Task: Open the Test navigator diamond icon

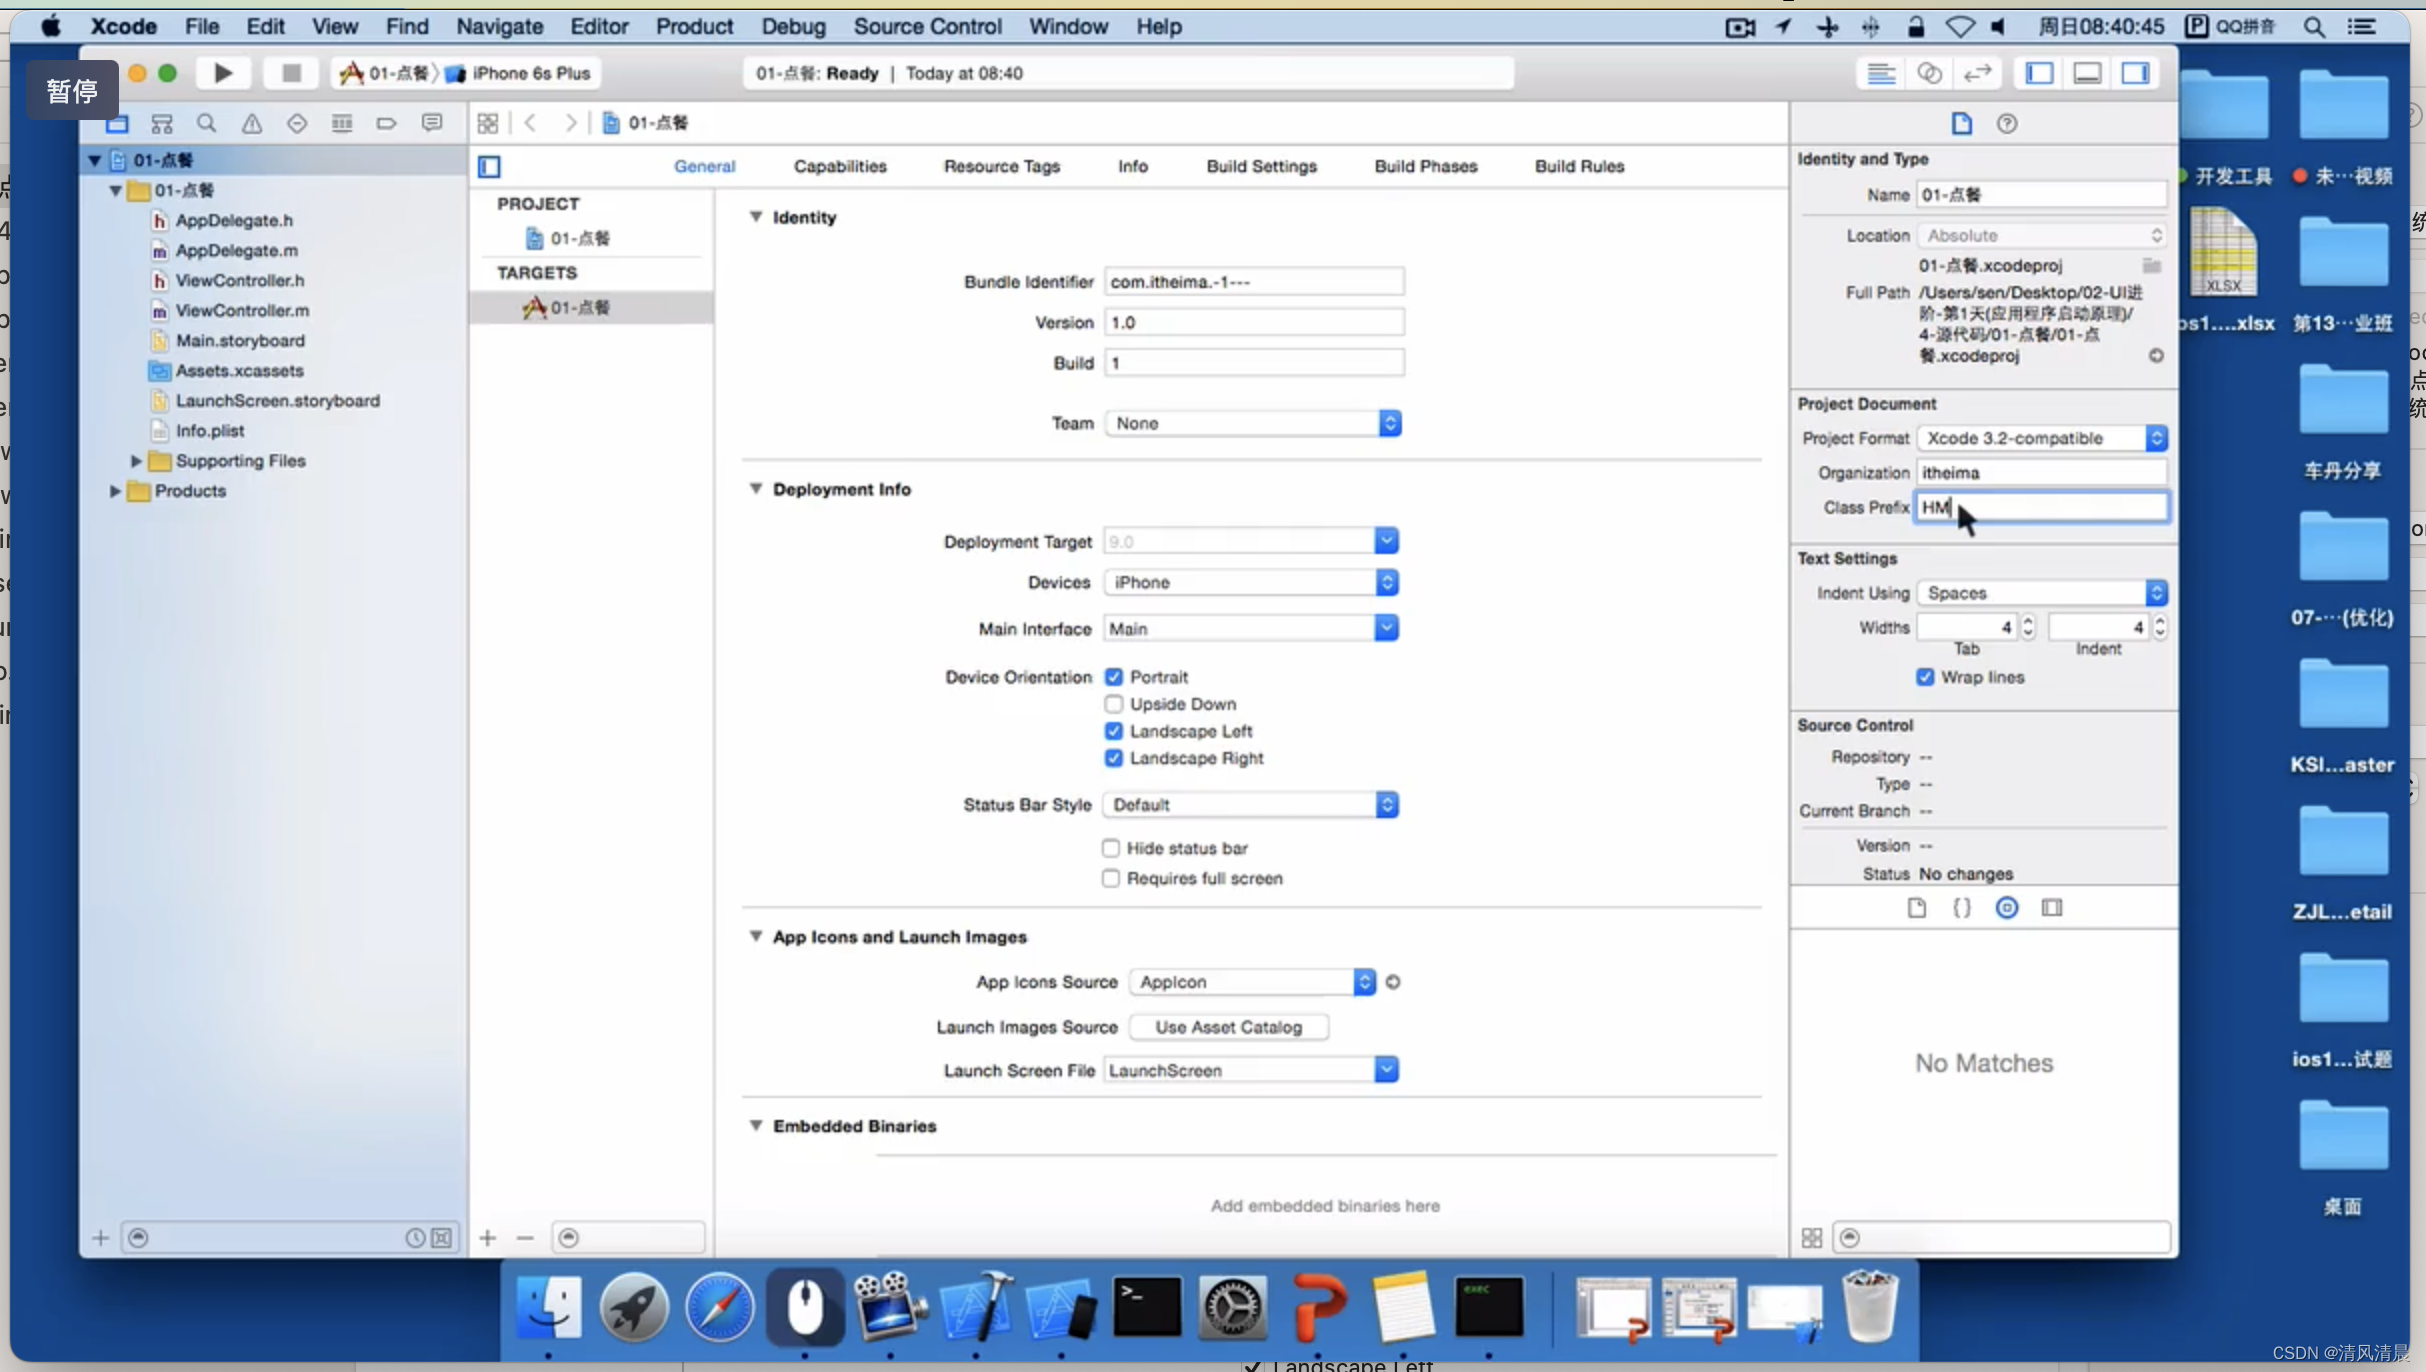Action: pos(297,123)
